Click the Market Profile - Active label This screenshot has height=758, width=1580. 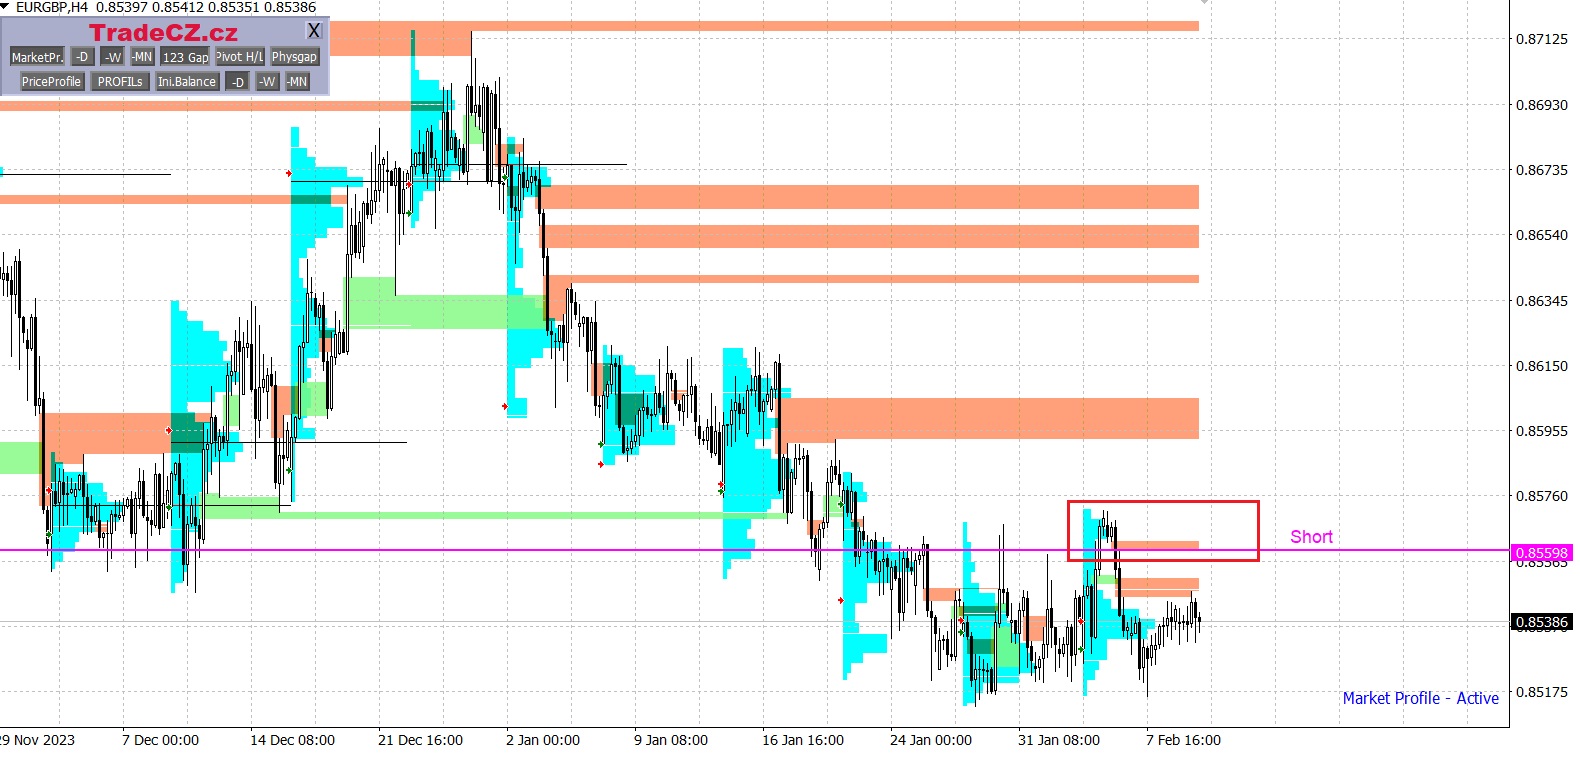coord(1420,698)
